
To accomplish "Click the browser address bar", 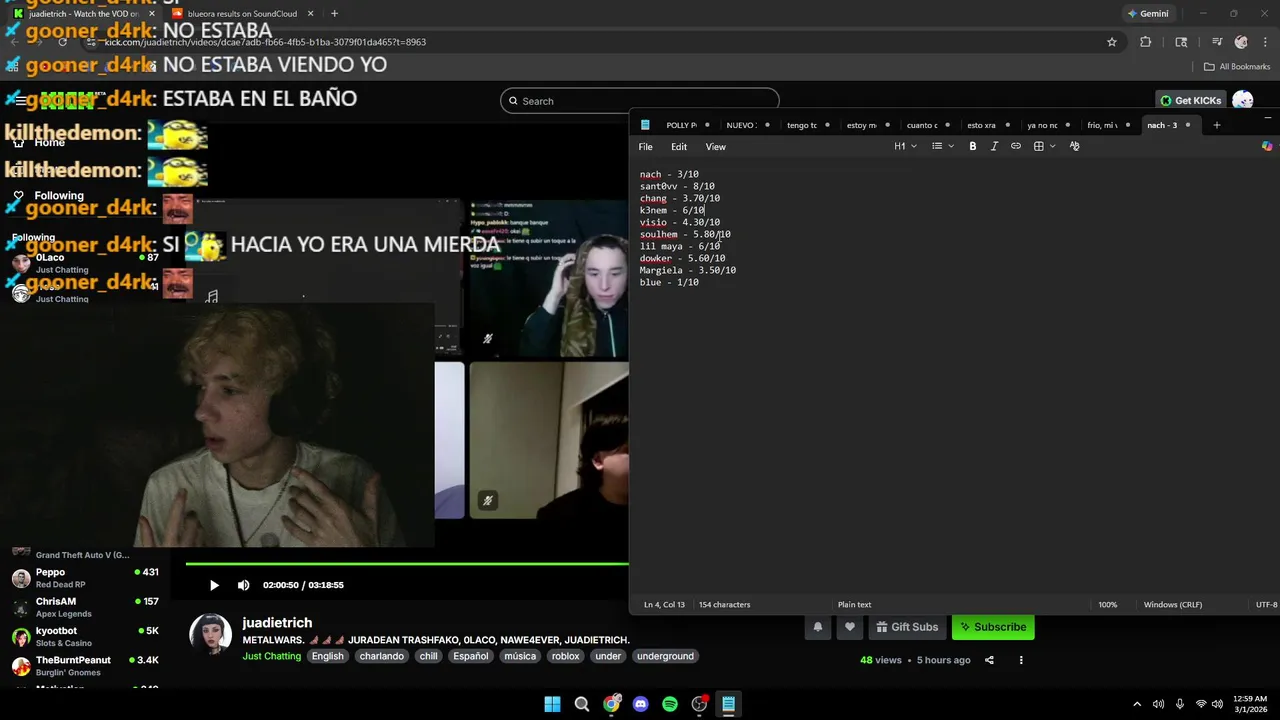I will (600, 42).
